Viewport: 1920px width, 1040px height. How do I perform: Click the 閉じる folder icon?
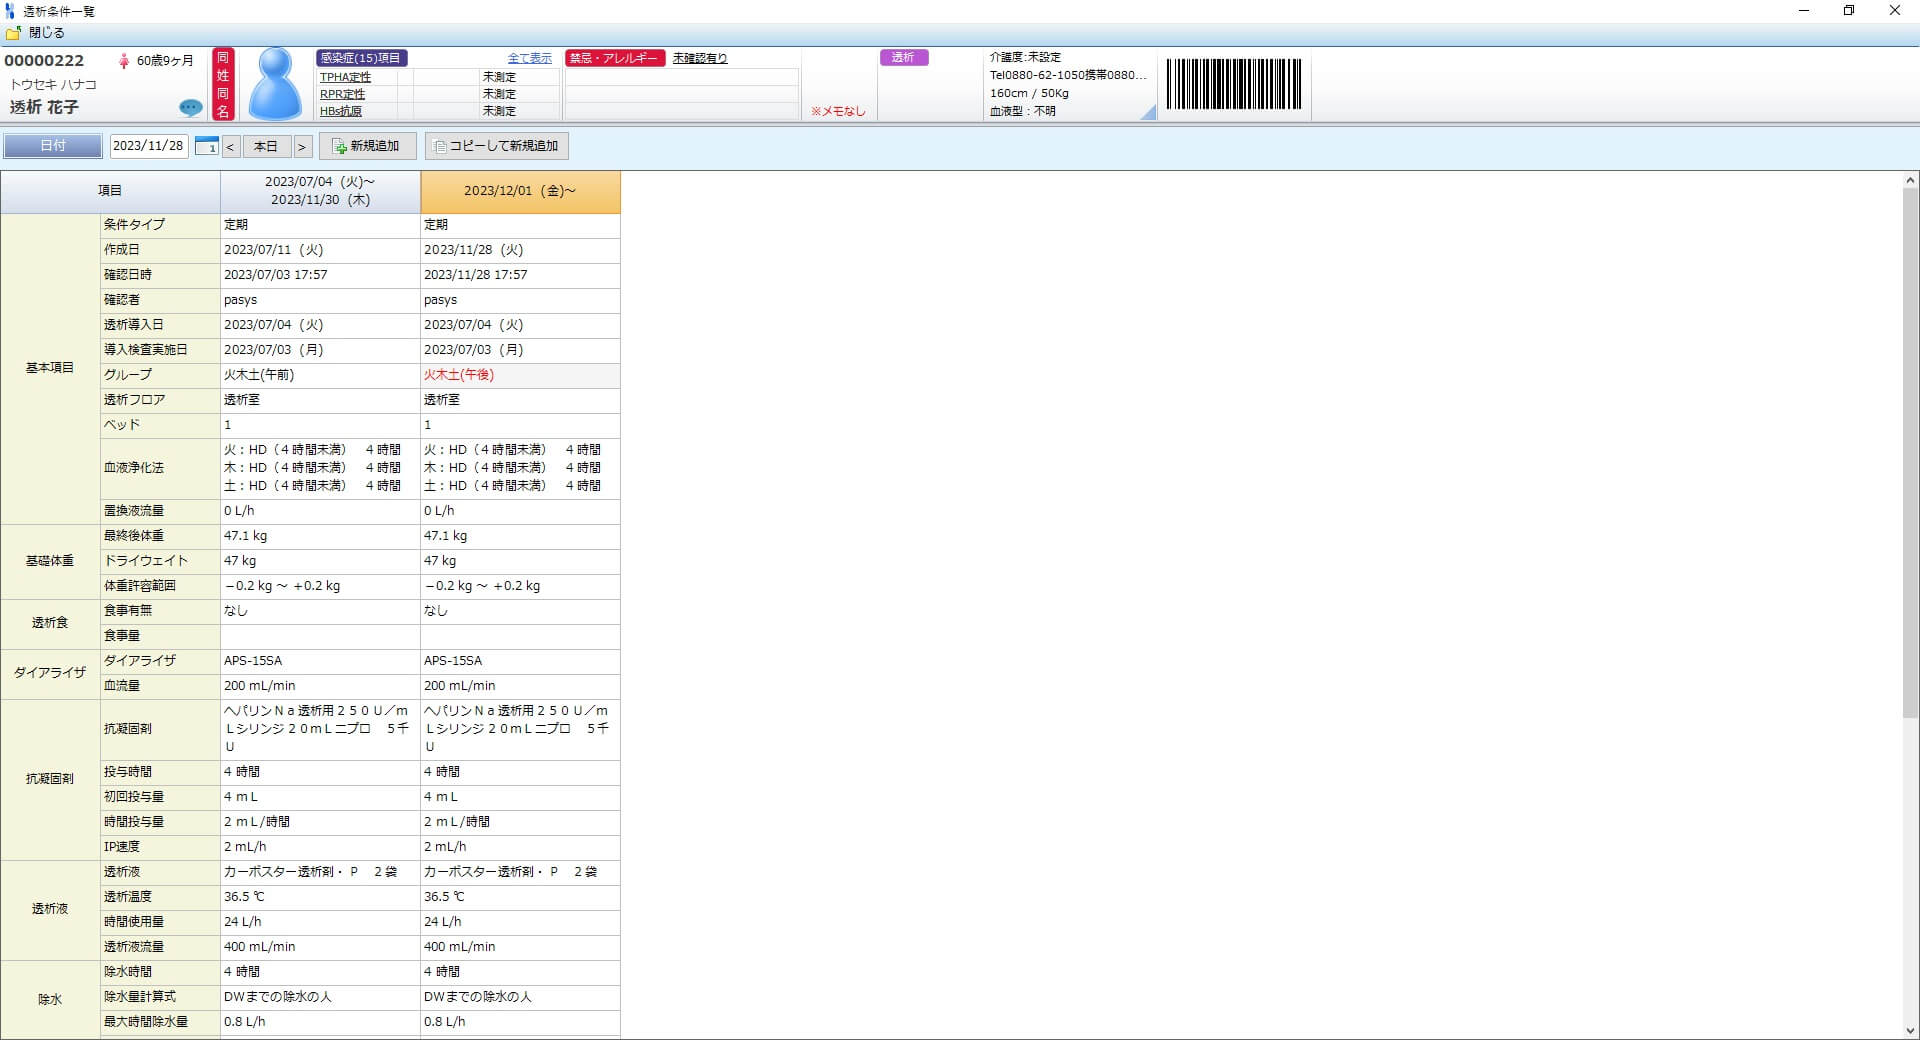click(x=13, y=33)
